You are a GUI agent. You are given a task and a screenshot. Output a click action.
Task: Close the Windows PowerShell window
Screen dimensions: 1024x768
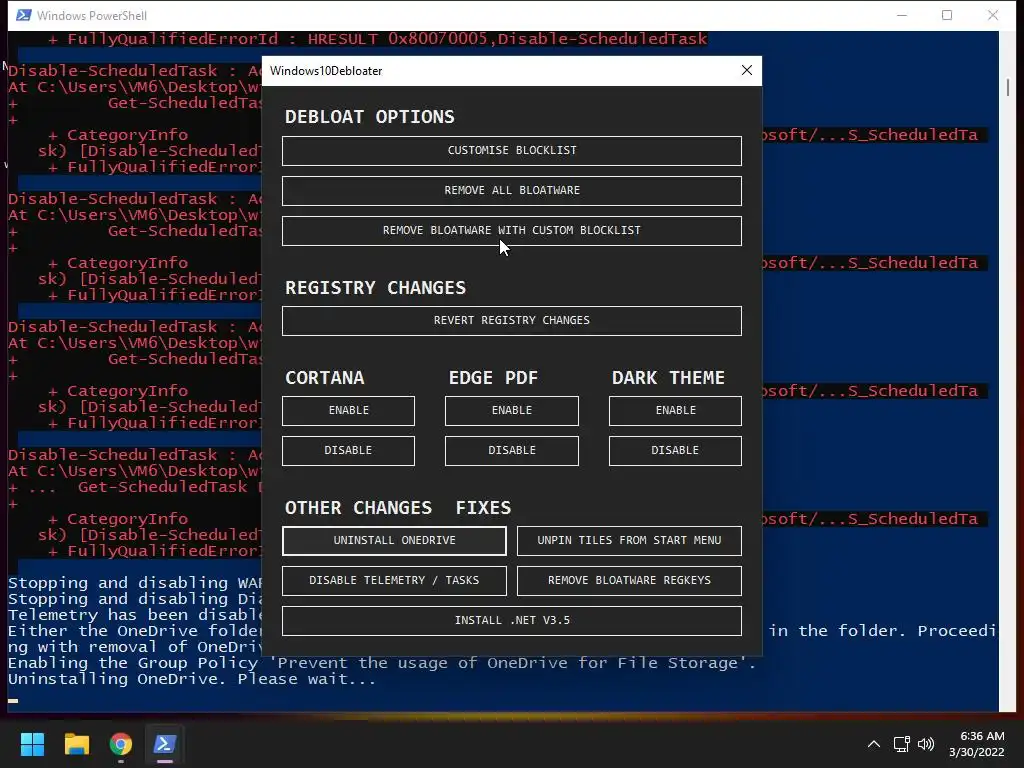(x=993, y=15)
